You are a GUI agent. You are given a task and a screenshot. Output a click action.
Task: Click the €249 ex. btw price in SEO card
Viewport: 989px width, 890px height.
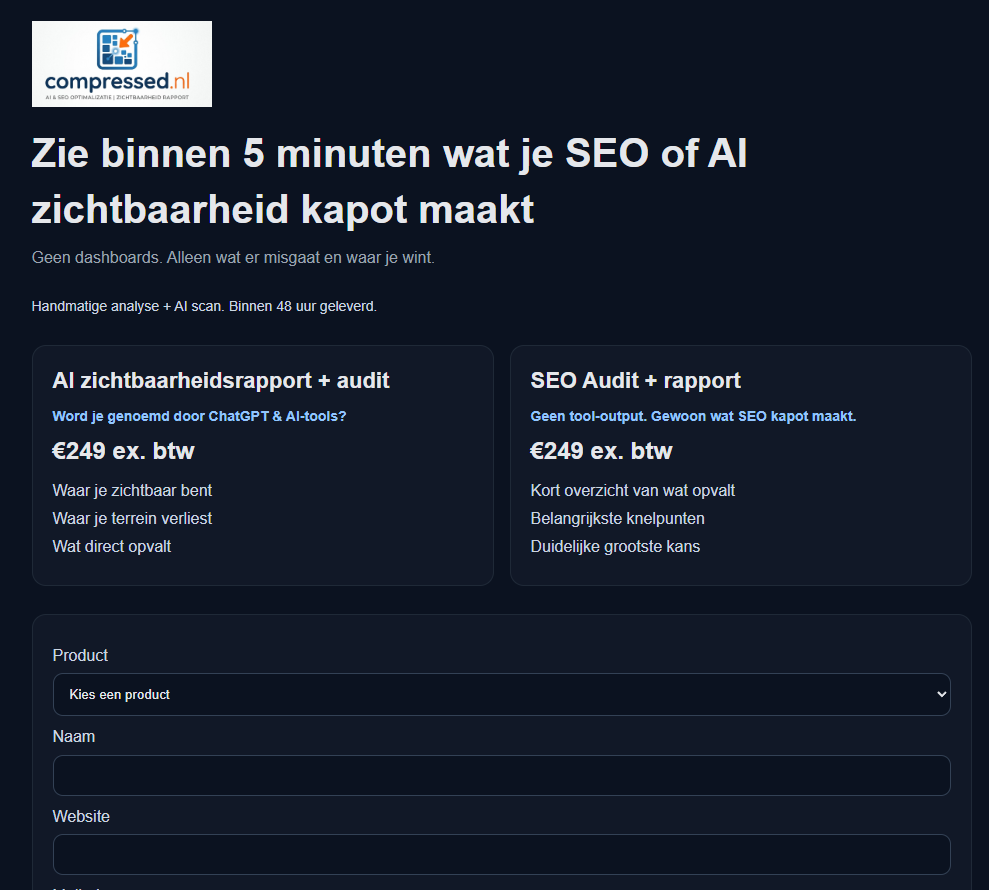coord(601,451)
